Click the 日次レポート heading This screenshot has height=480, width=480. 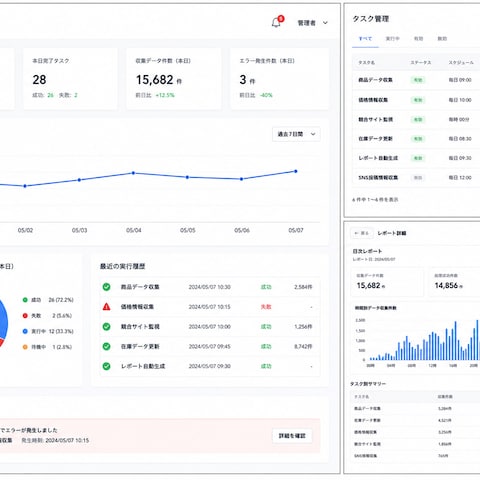[367, 251]
